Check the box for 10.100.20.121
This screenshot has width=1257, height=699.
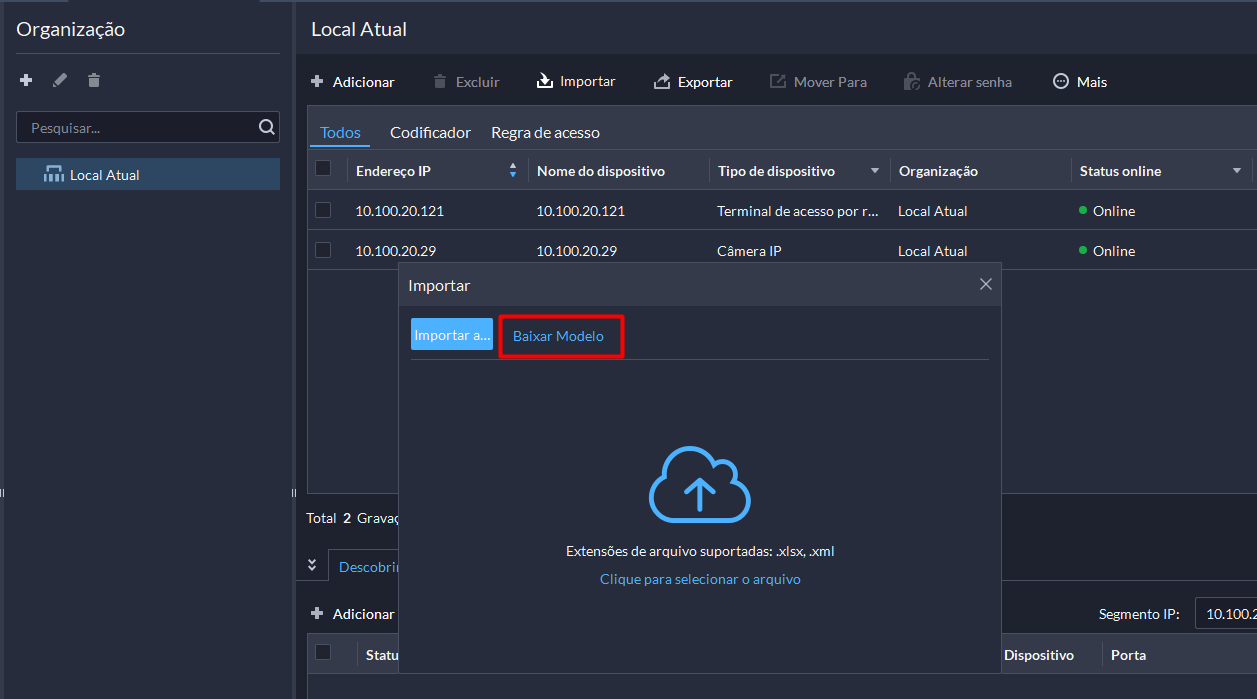tap(323, 210)
